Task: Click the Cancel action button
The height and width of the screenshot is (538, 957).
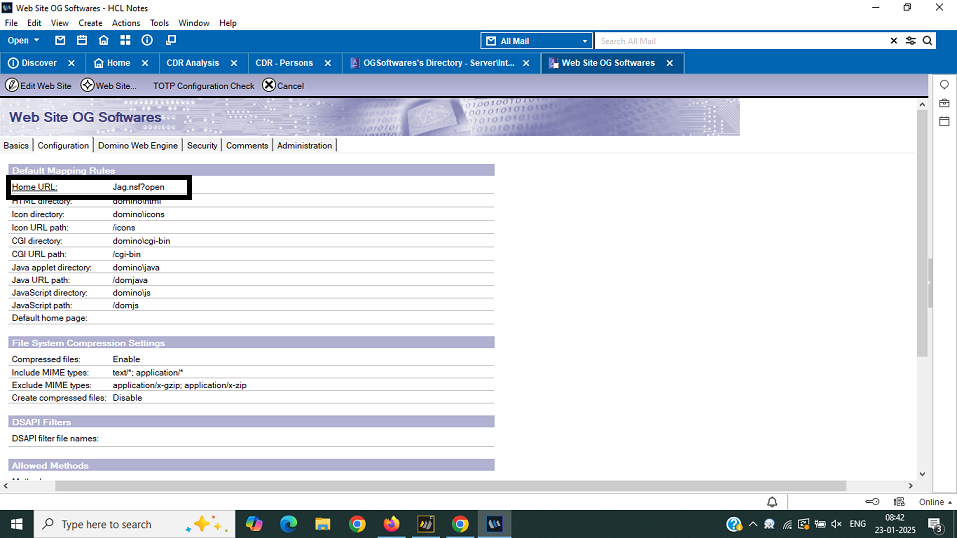Action: (283, 85)
